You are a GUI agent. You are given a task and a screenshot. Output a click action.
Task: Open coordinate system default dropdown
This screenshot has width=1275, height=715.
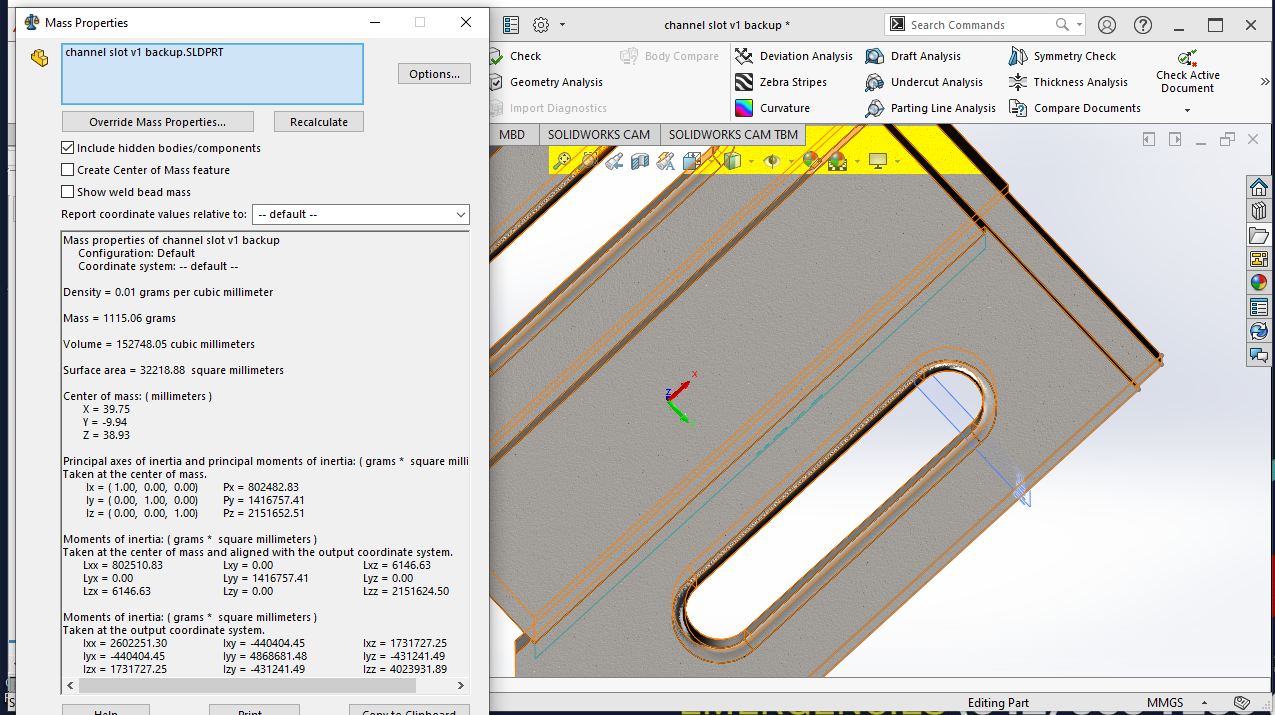(x=360, y=214)
